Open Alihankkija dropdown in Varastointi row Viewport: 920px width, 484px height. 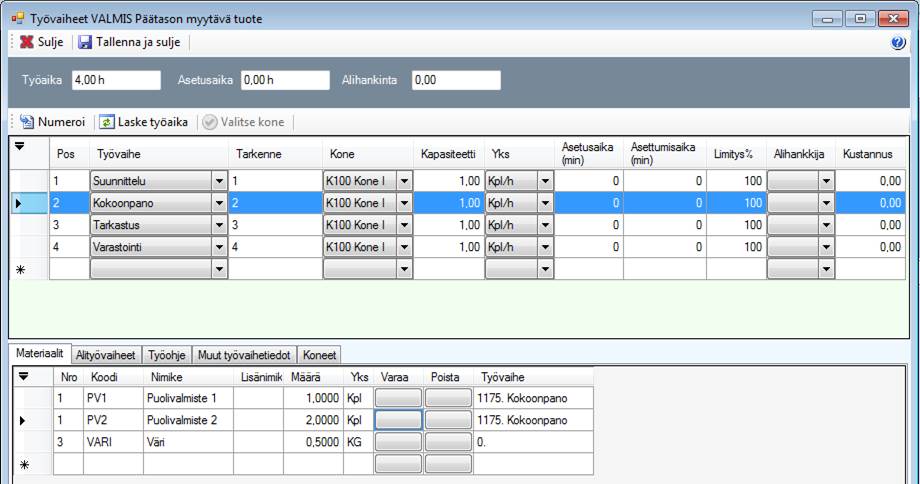point(826,247)
